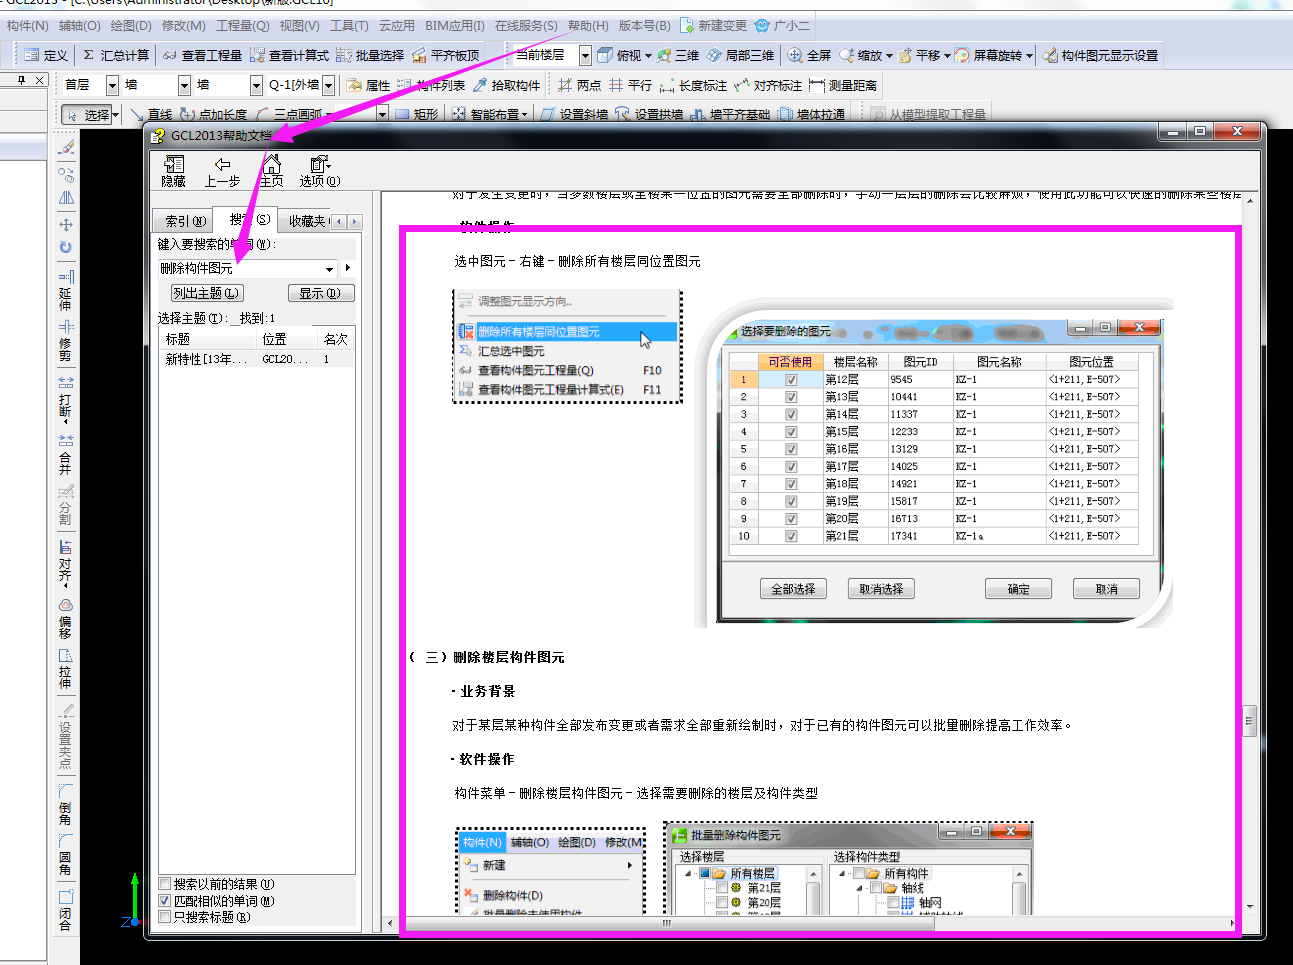The width and height of the screenshot is (1293, 965).
Task: Click the rotate icon in left toolbar
Action: [65, 247]
